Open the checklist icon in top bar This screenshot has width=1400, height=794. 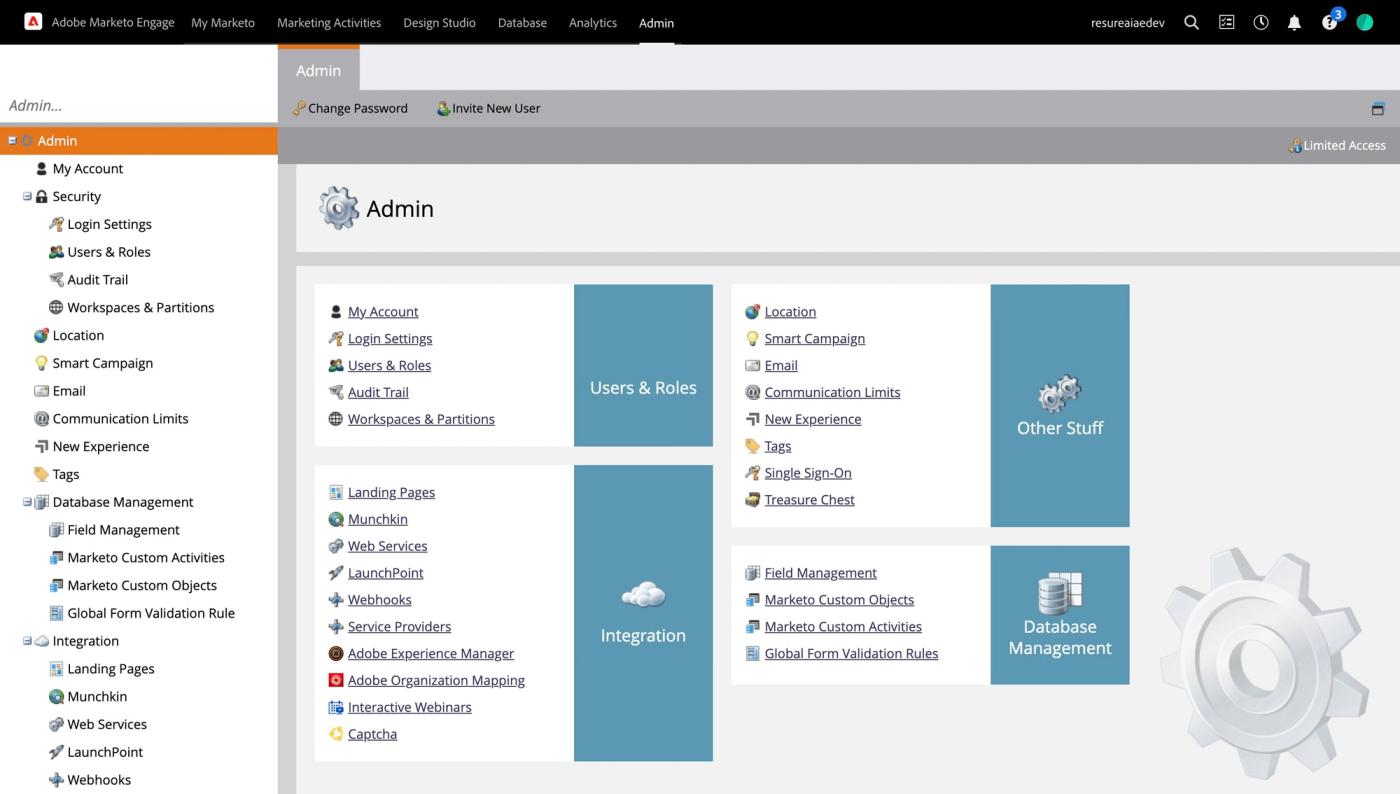[x=1226, y=22]
